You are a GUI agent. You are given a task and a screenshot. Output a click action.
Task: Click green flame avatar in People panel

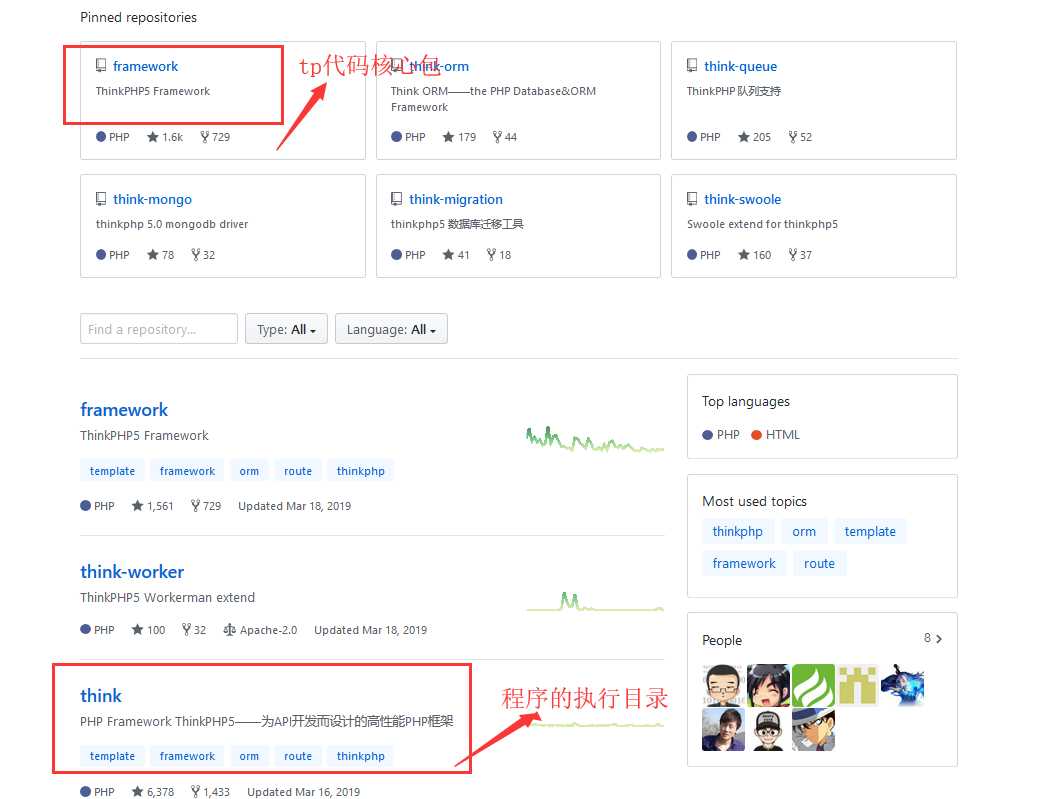[x=813, y=686]
